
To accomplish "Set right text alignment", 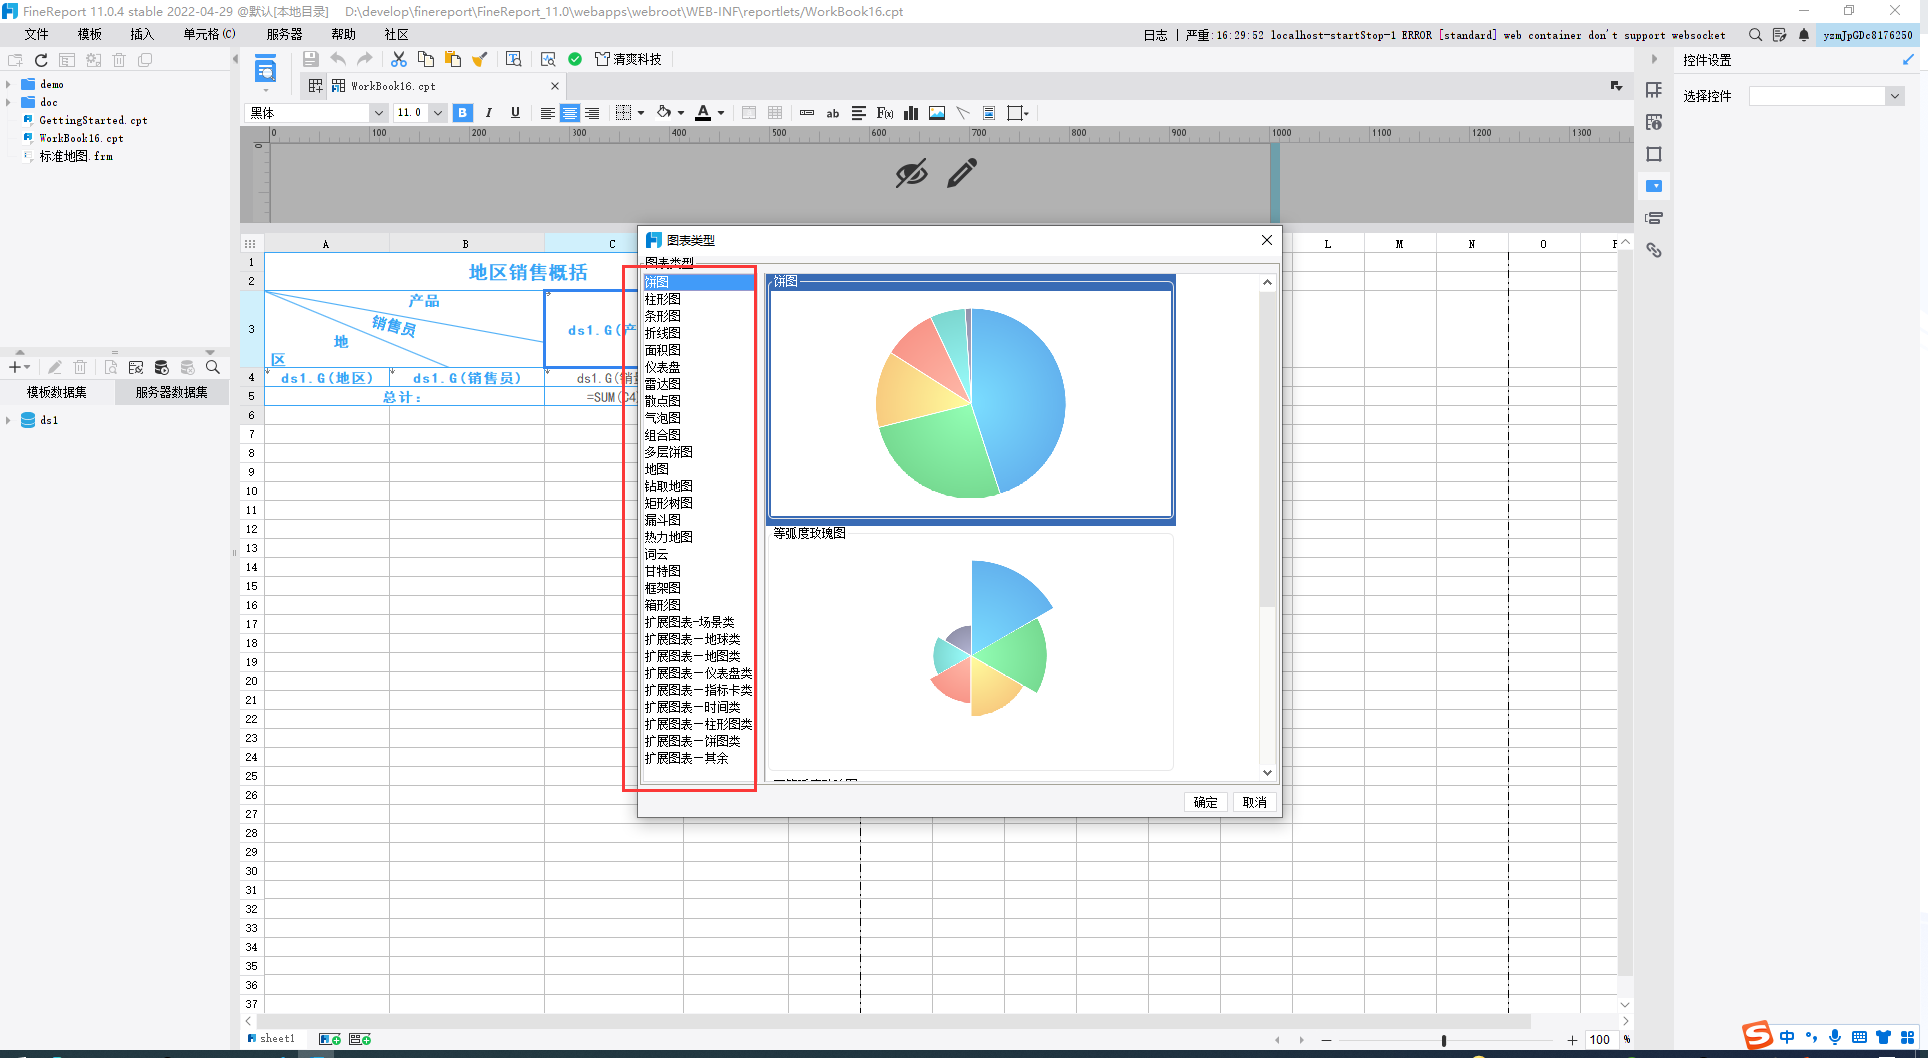I will coord(592,113).
